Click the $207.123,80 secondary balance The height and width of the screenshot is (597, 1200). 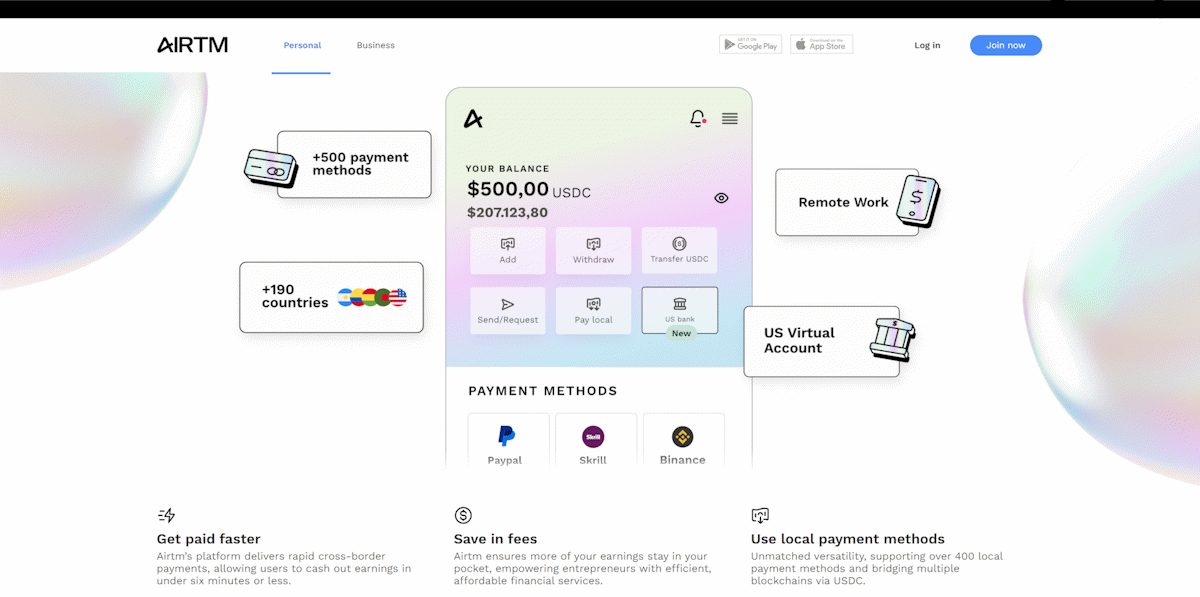507,212
